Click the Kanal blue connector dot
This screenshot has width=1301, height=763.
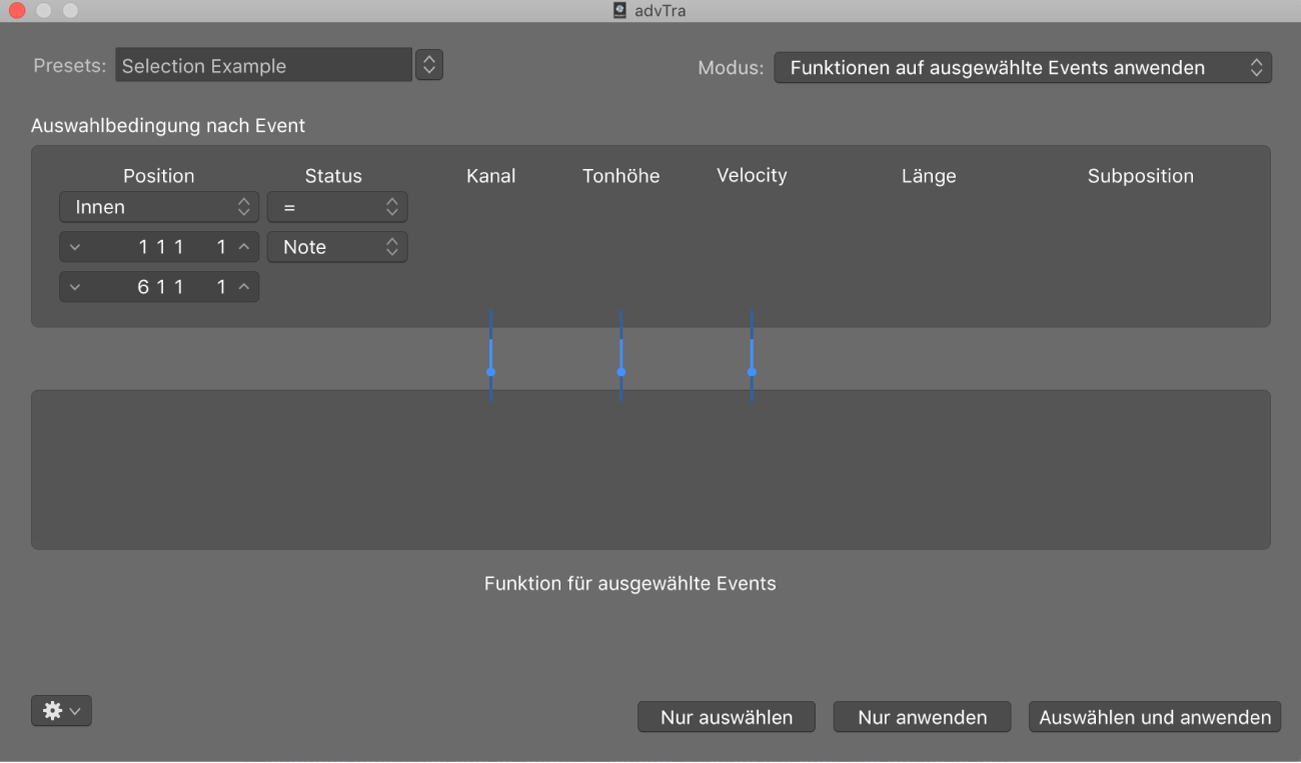click(491, 372)
